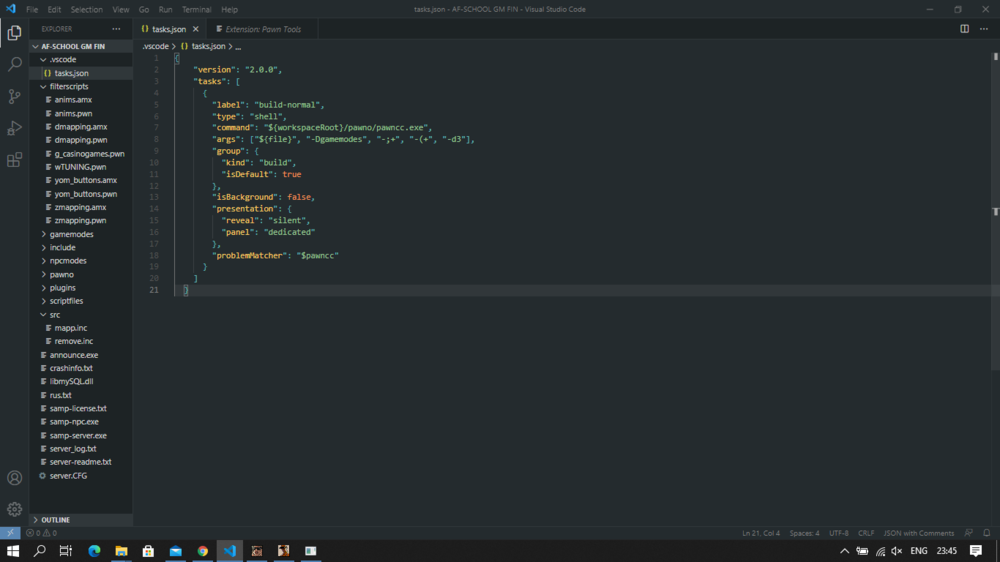Open the volume icon in system tray

point(897,551)
